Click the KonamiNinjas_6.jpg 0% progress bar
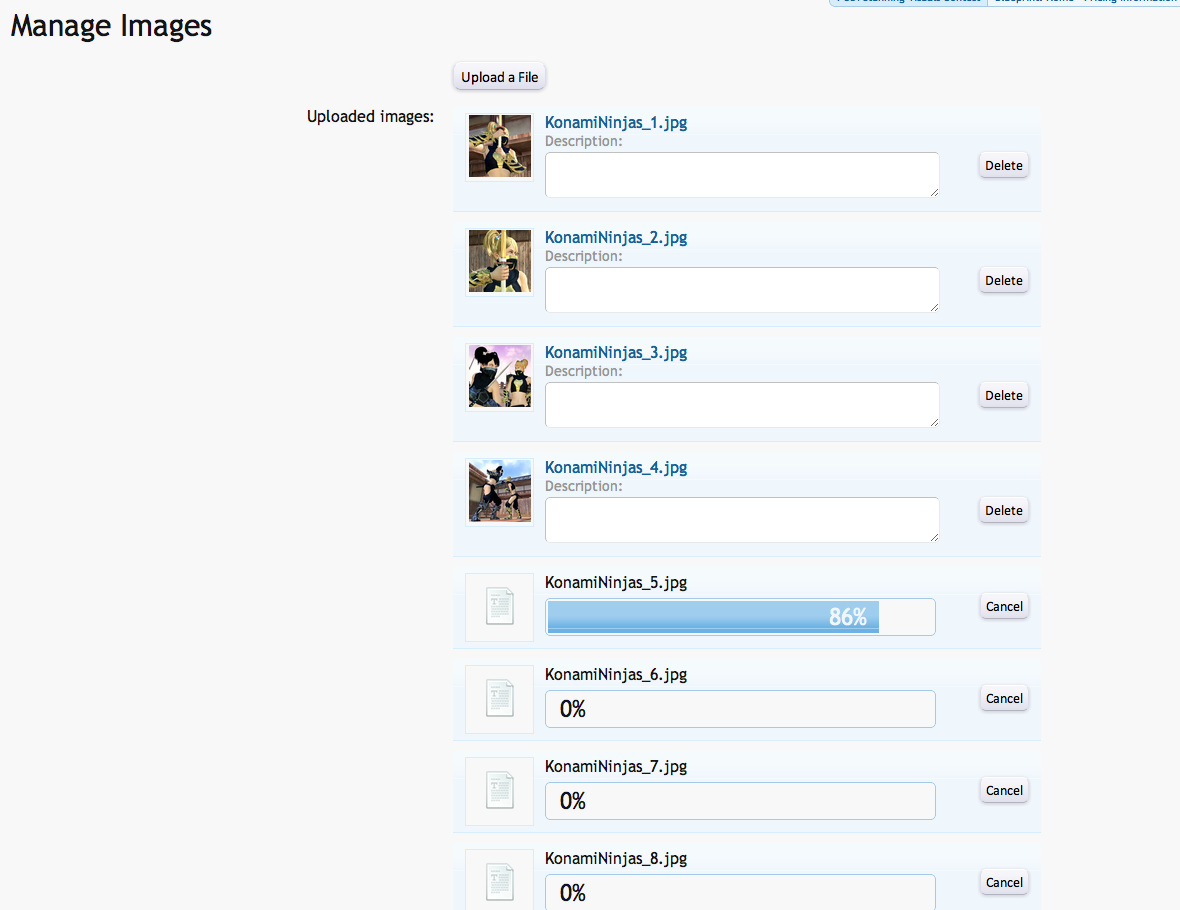The width and height of the screenshot is (1180, 910). click(x=740, y=709)
